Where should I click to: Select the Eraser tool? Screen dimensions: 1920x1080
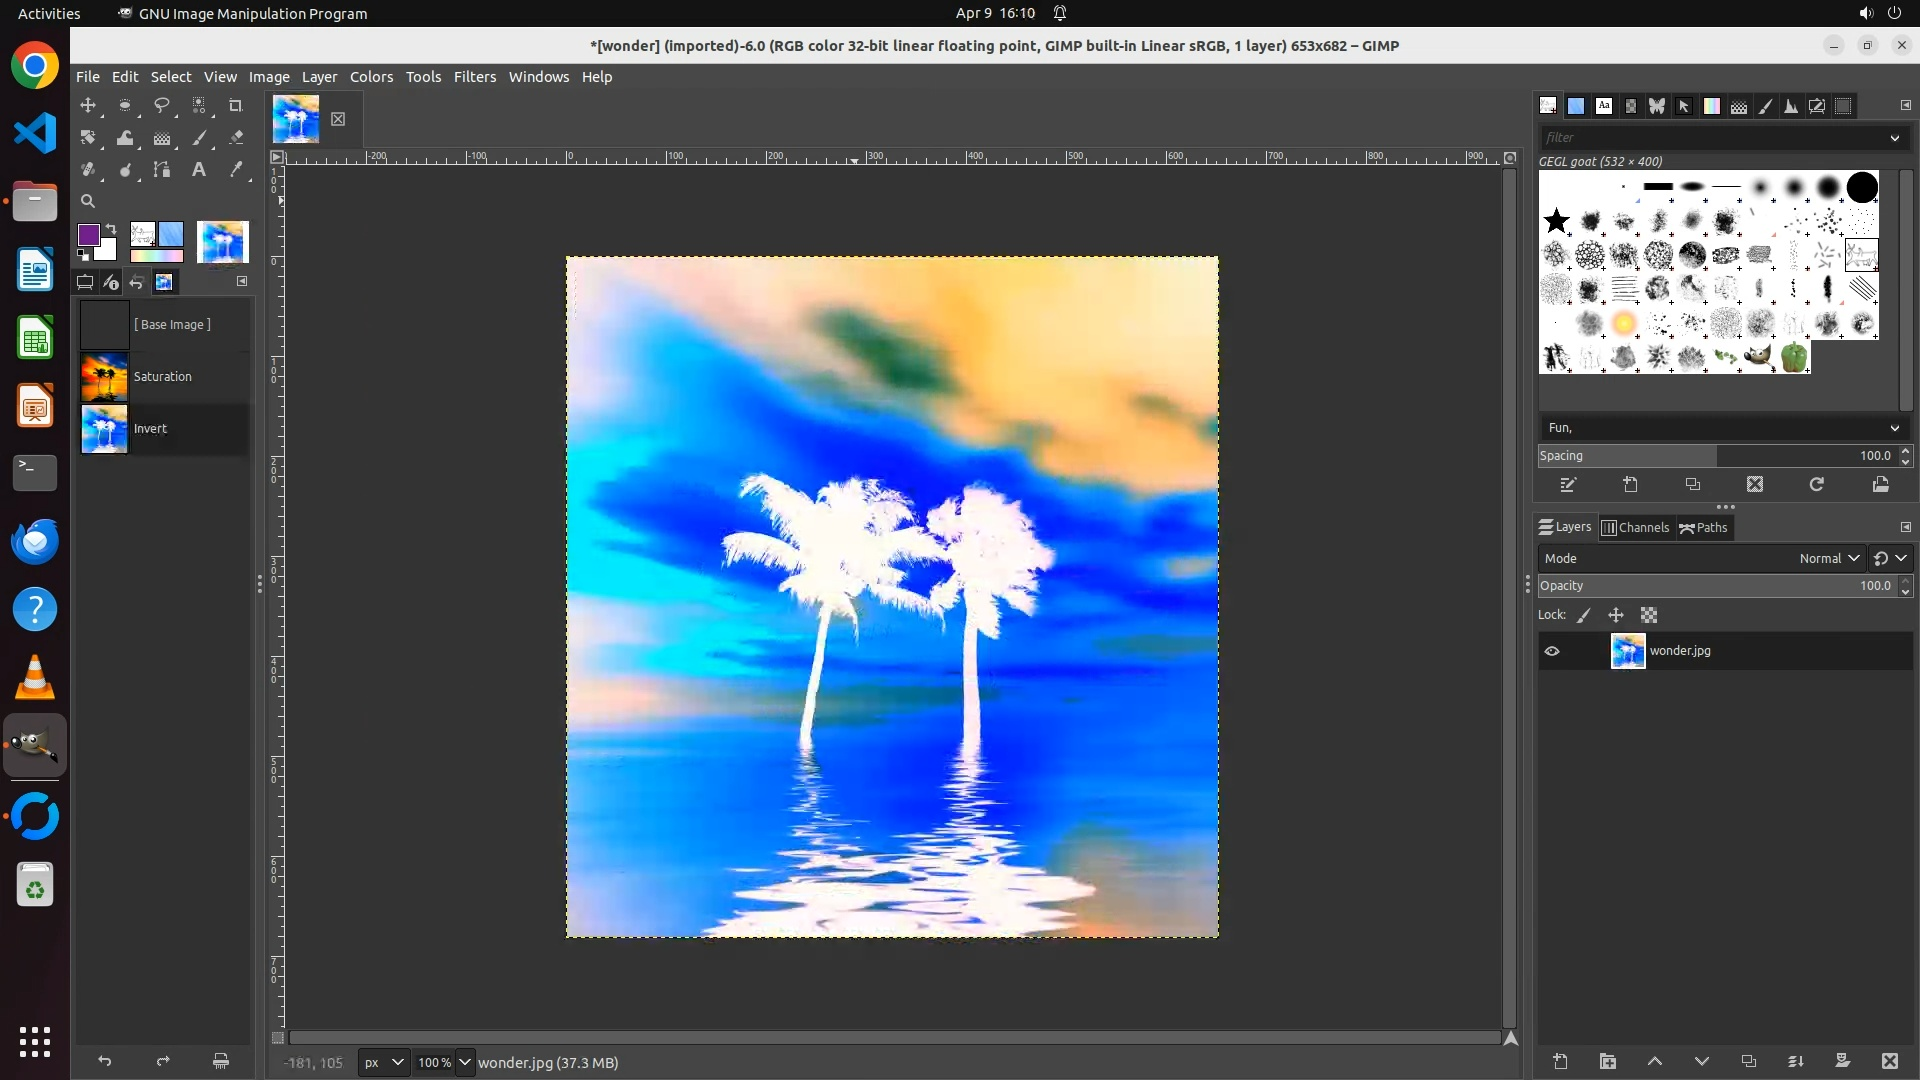pos(236,138)
